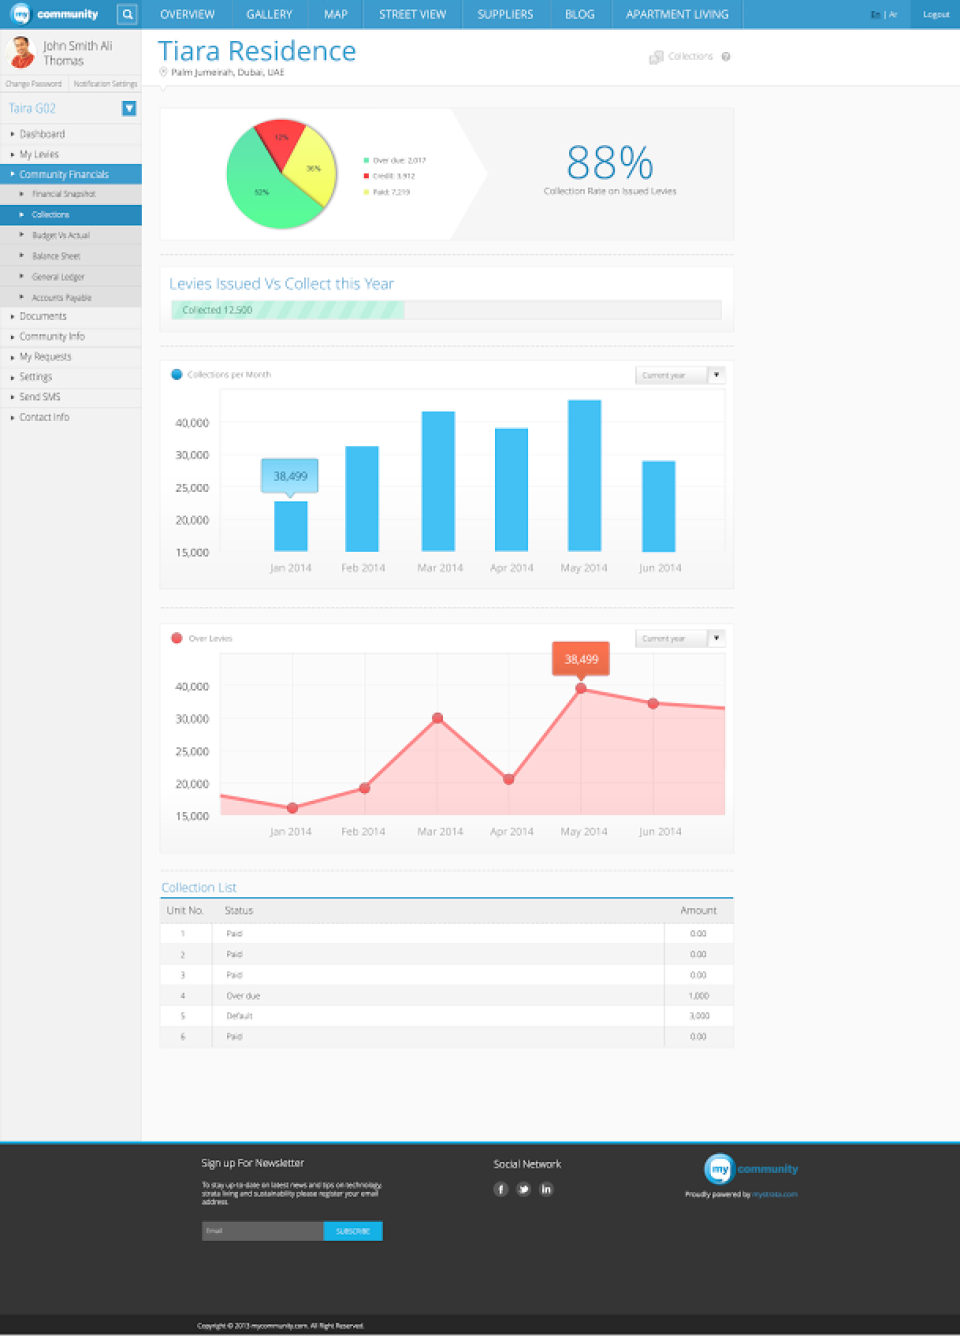The width and height of the screenshot is (960, 1337).
Task: Click the Status column header
Action: [239, 911]
